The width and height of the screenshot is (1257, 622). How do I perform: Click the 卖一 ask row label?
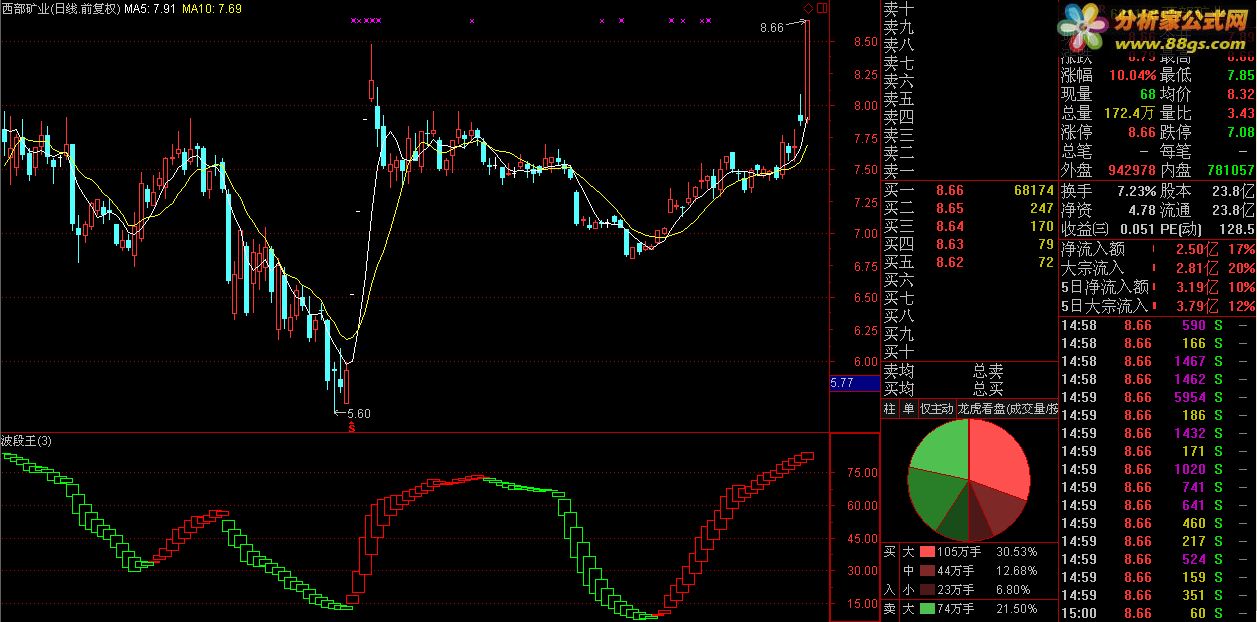click(x=899, y=171)
